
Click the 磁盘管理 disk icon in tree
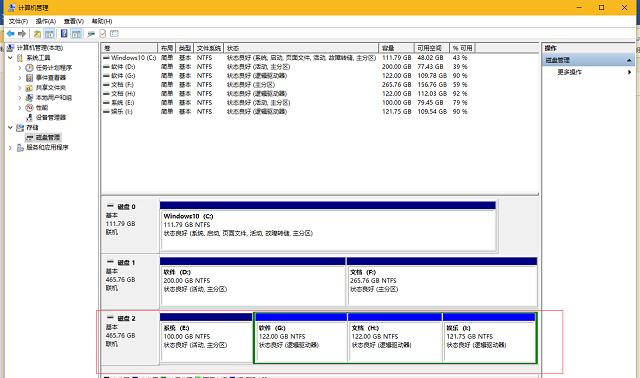[x=29, y=138]
